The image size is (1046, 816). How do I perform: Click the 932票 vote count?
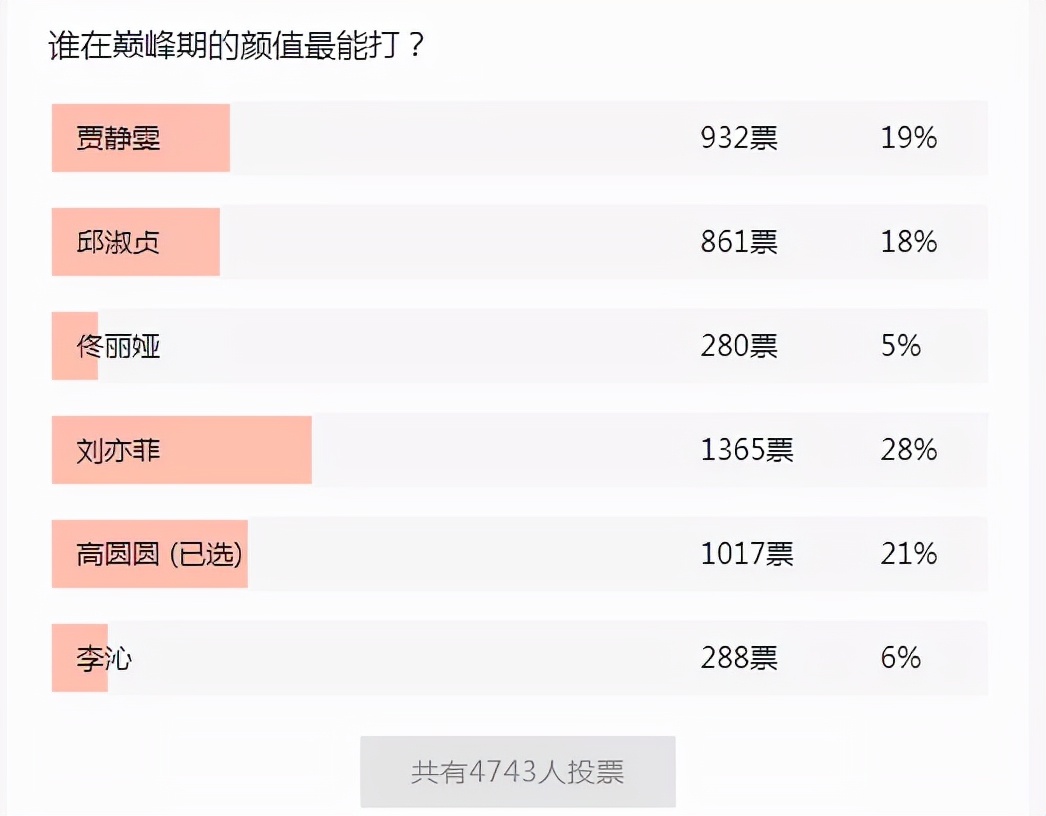[739, 138]
